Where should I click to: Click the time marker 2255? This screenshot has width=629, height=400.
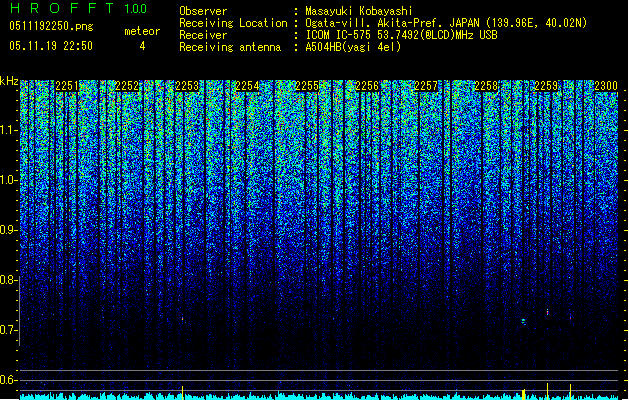click(307, 86)
